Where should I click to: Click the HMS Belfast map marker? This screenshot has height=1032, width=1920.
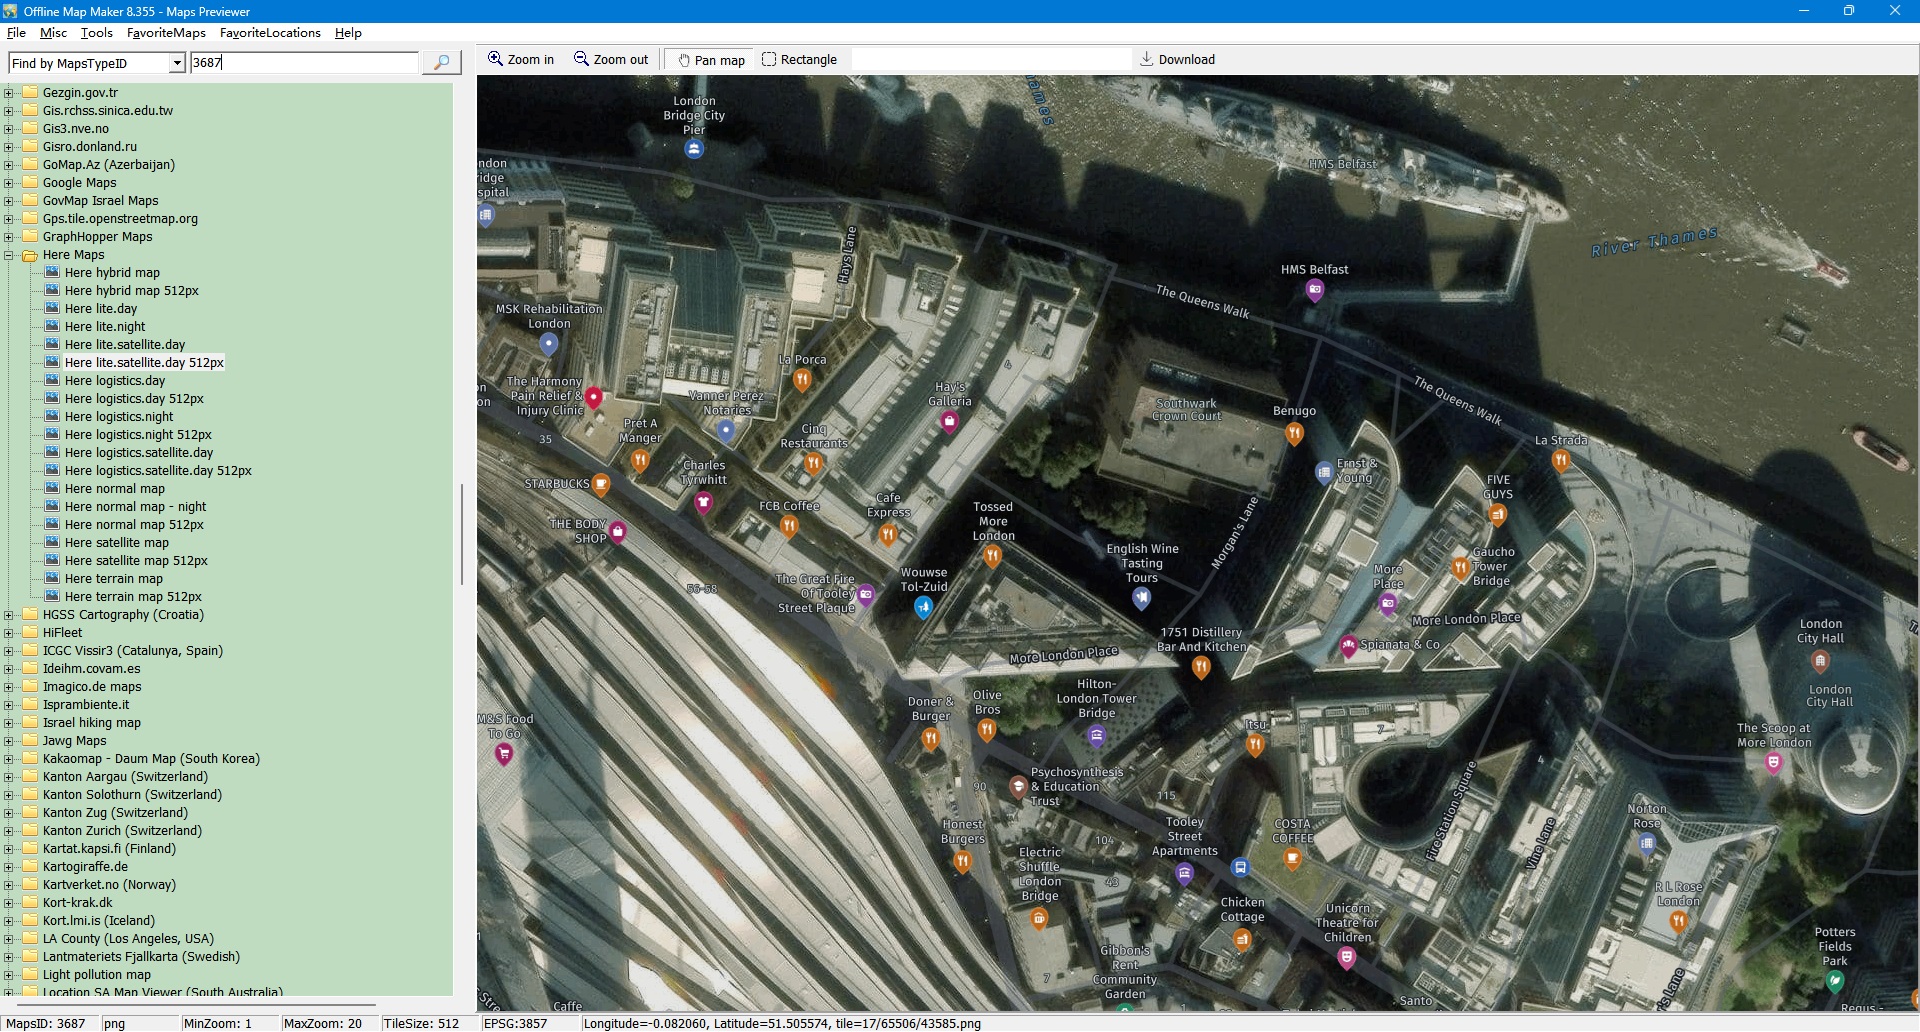click(x=1315, y=290)
